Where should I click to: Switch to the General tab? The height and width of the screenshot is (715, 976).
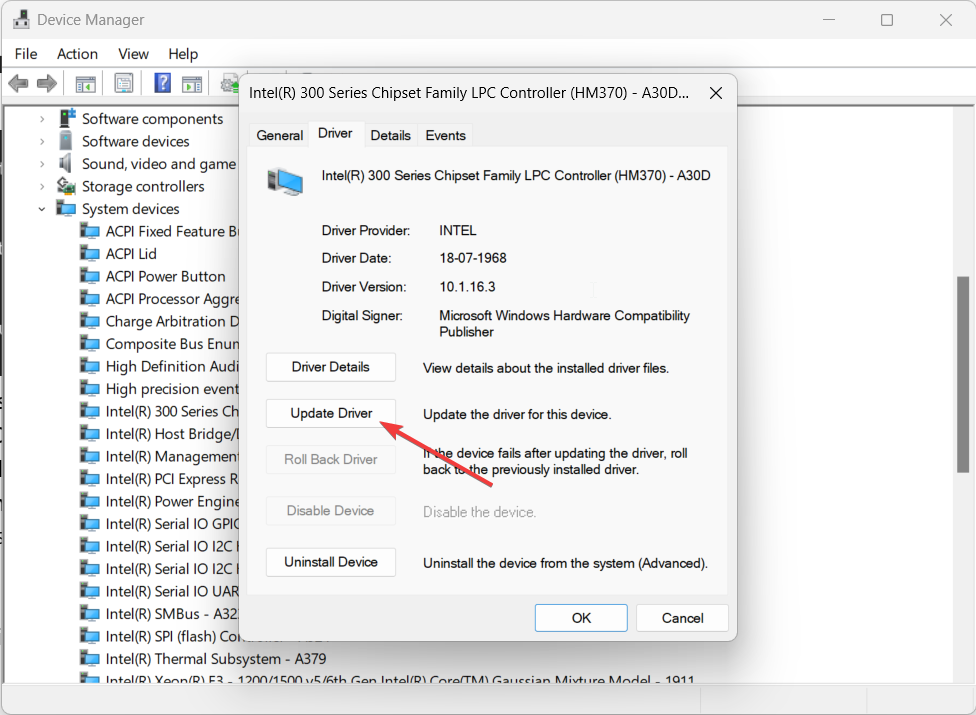pyautogui.click(x=279, y=135)
